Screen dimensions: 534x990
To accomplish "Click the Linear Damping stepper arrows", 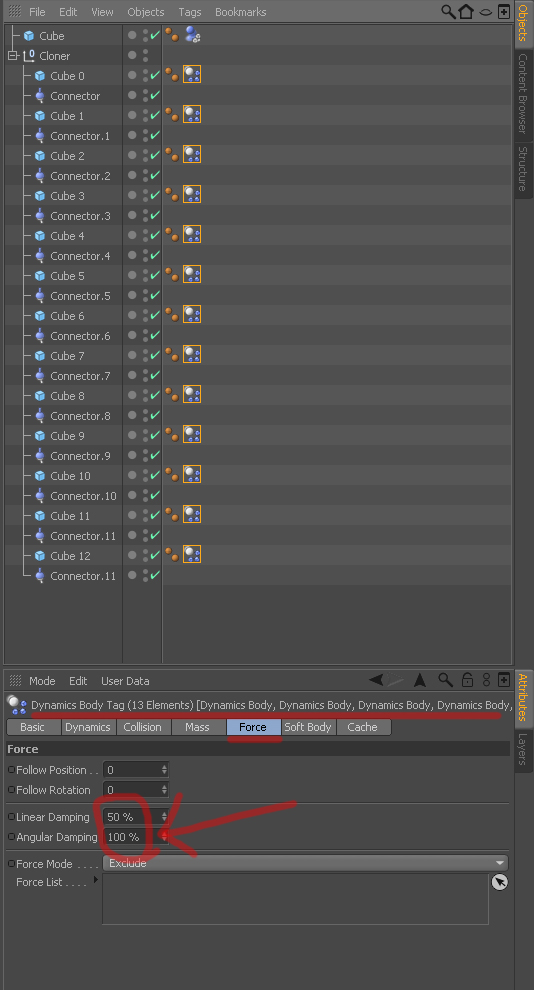I will point(164,817).
